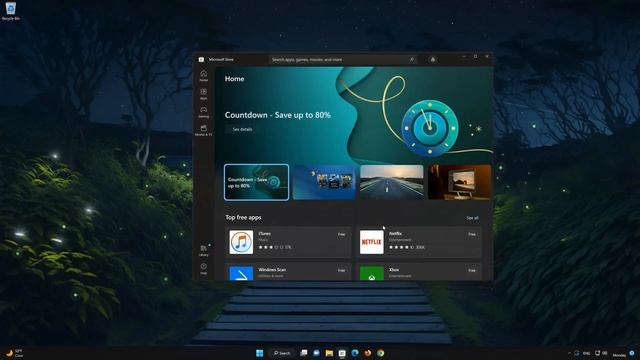Click Free button for Xbox

[x=472, y=270]
